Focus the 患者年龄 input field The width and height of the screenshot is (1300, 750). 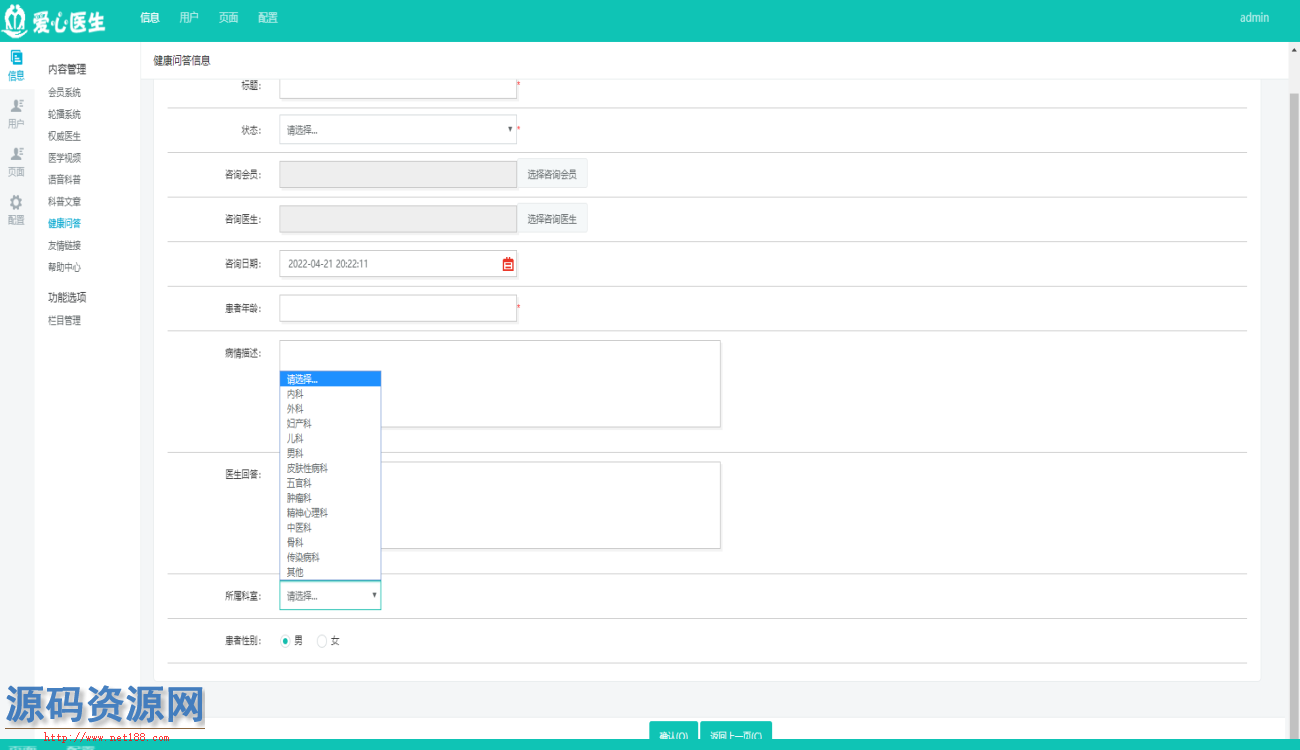(x=398, y=308)
